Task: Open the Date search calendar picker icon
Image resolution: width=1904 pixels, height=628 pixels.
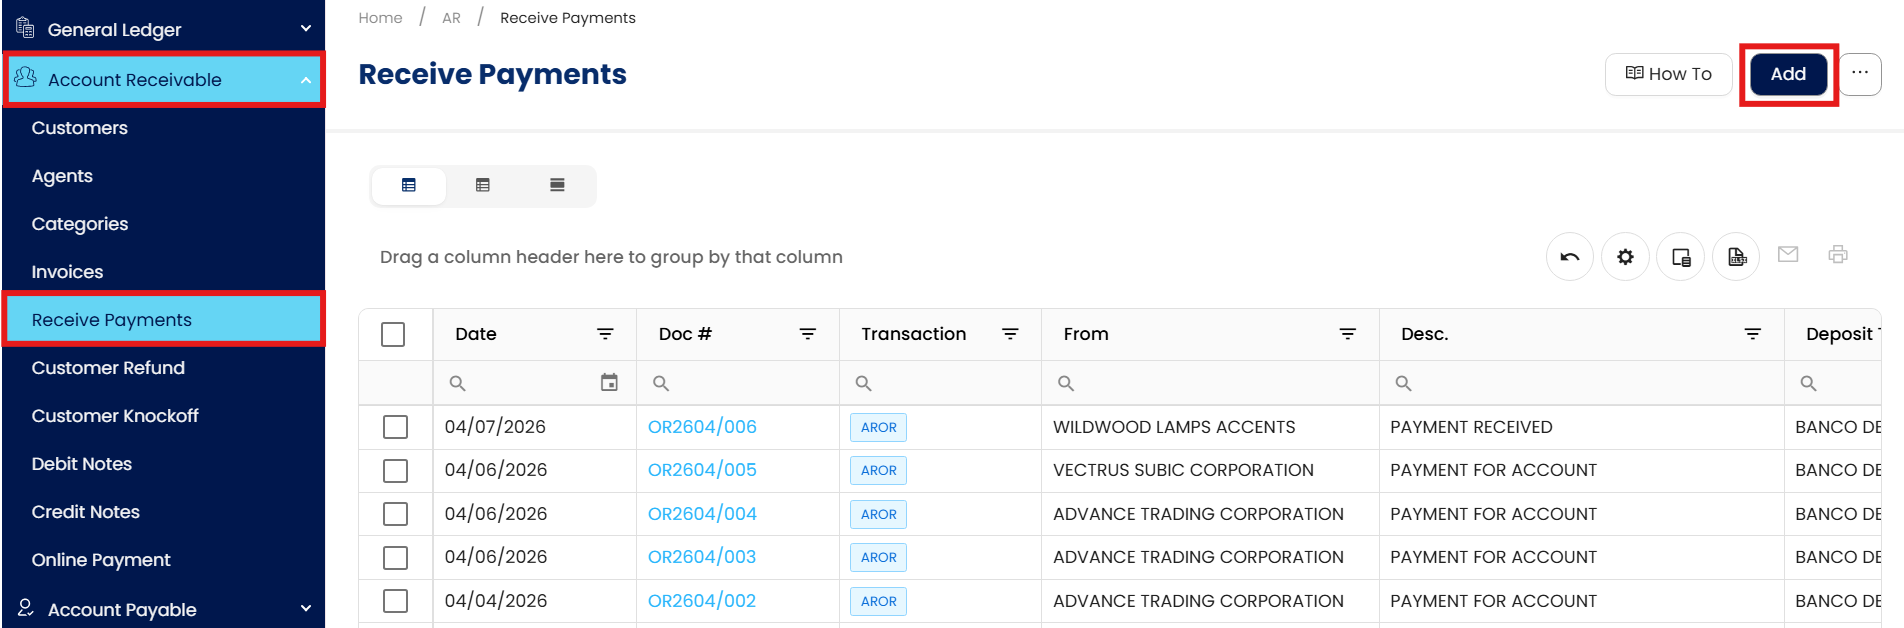Action: pyautogui.click(x=609, y=383)
